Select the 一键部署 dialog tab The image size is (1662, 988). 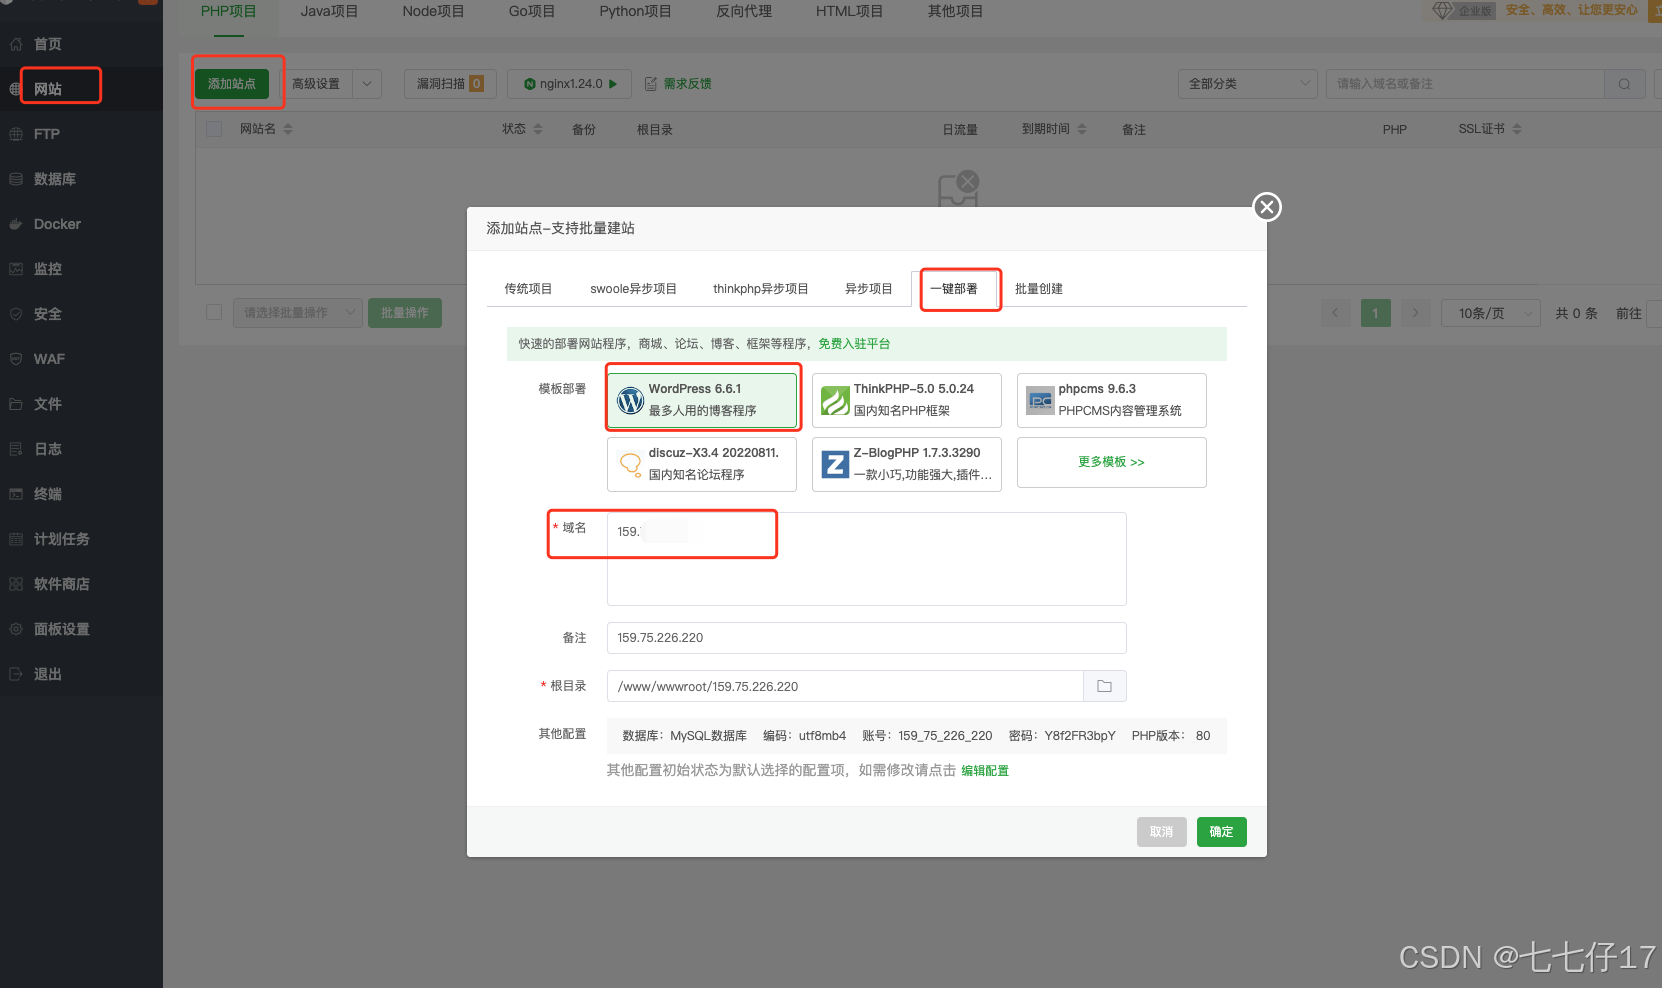tap(954, 289)
